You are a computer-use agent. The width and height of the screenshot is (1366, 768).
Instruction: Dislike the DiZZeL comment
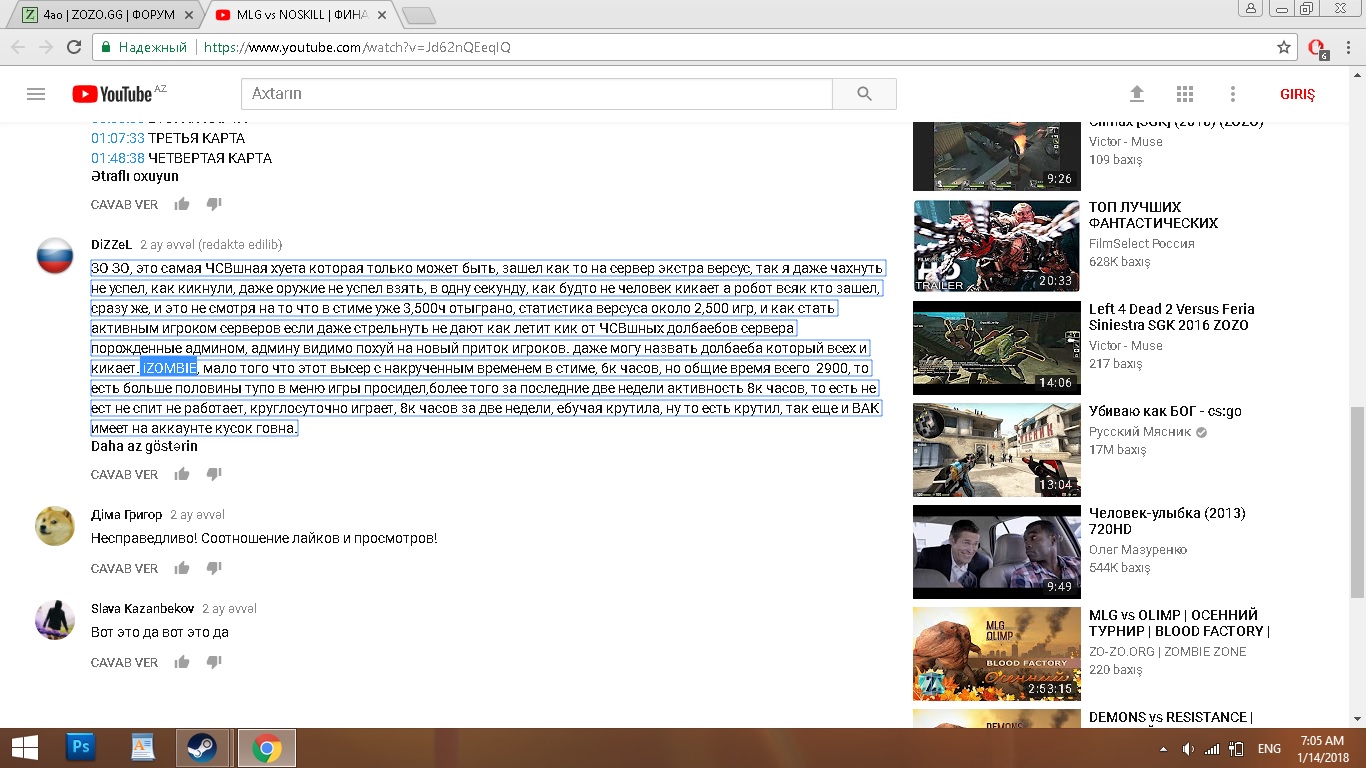pos(213,474)
